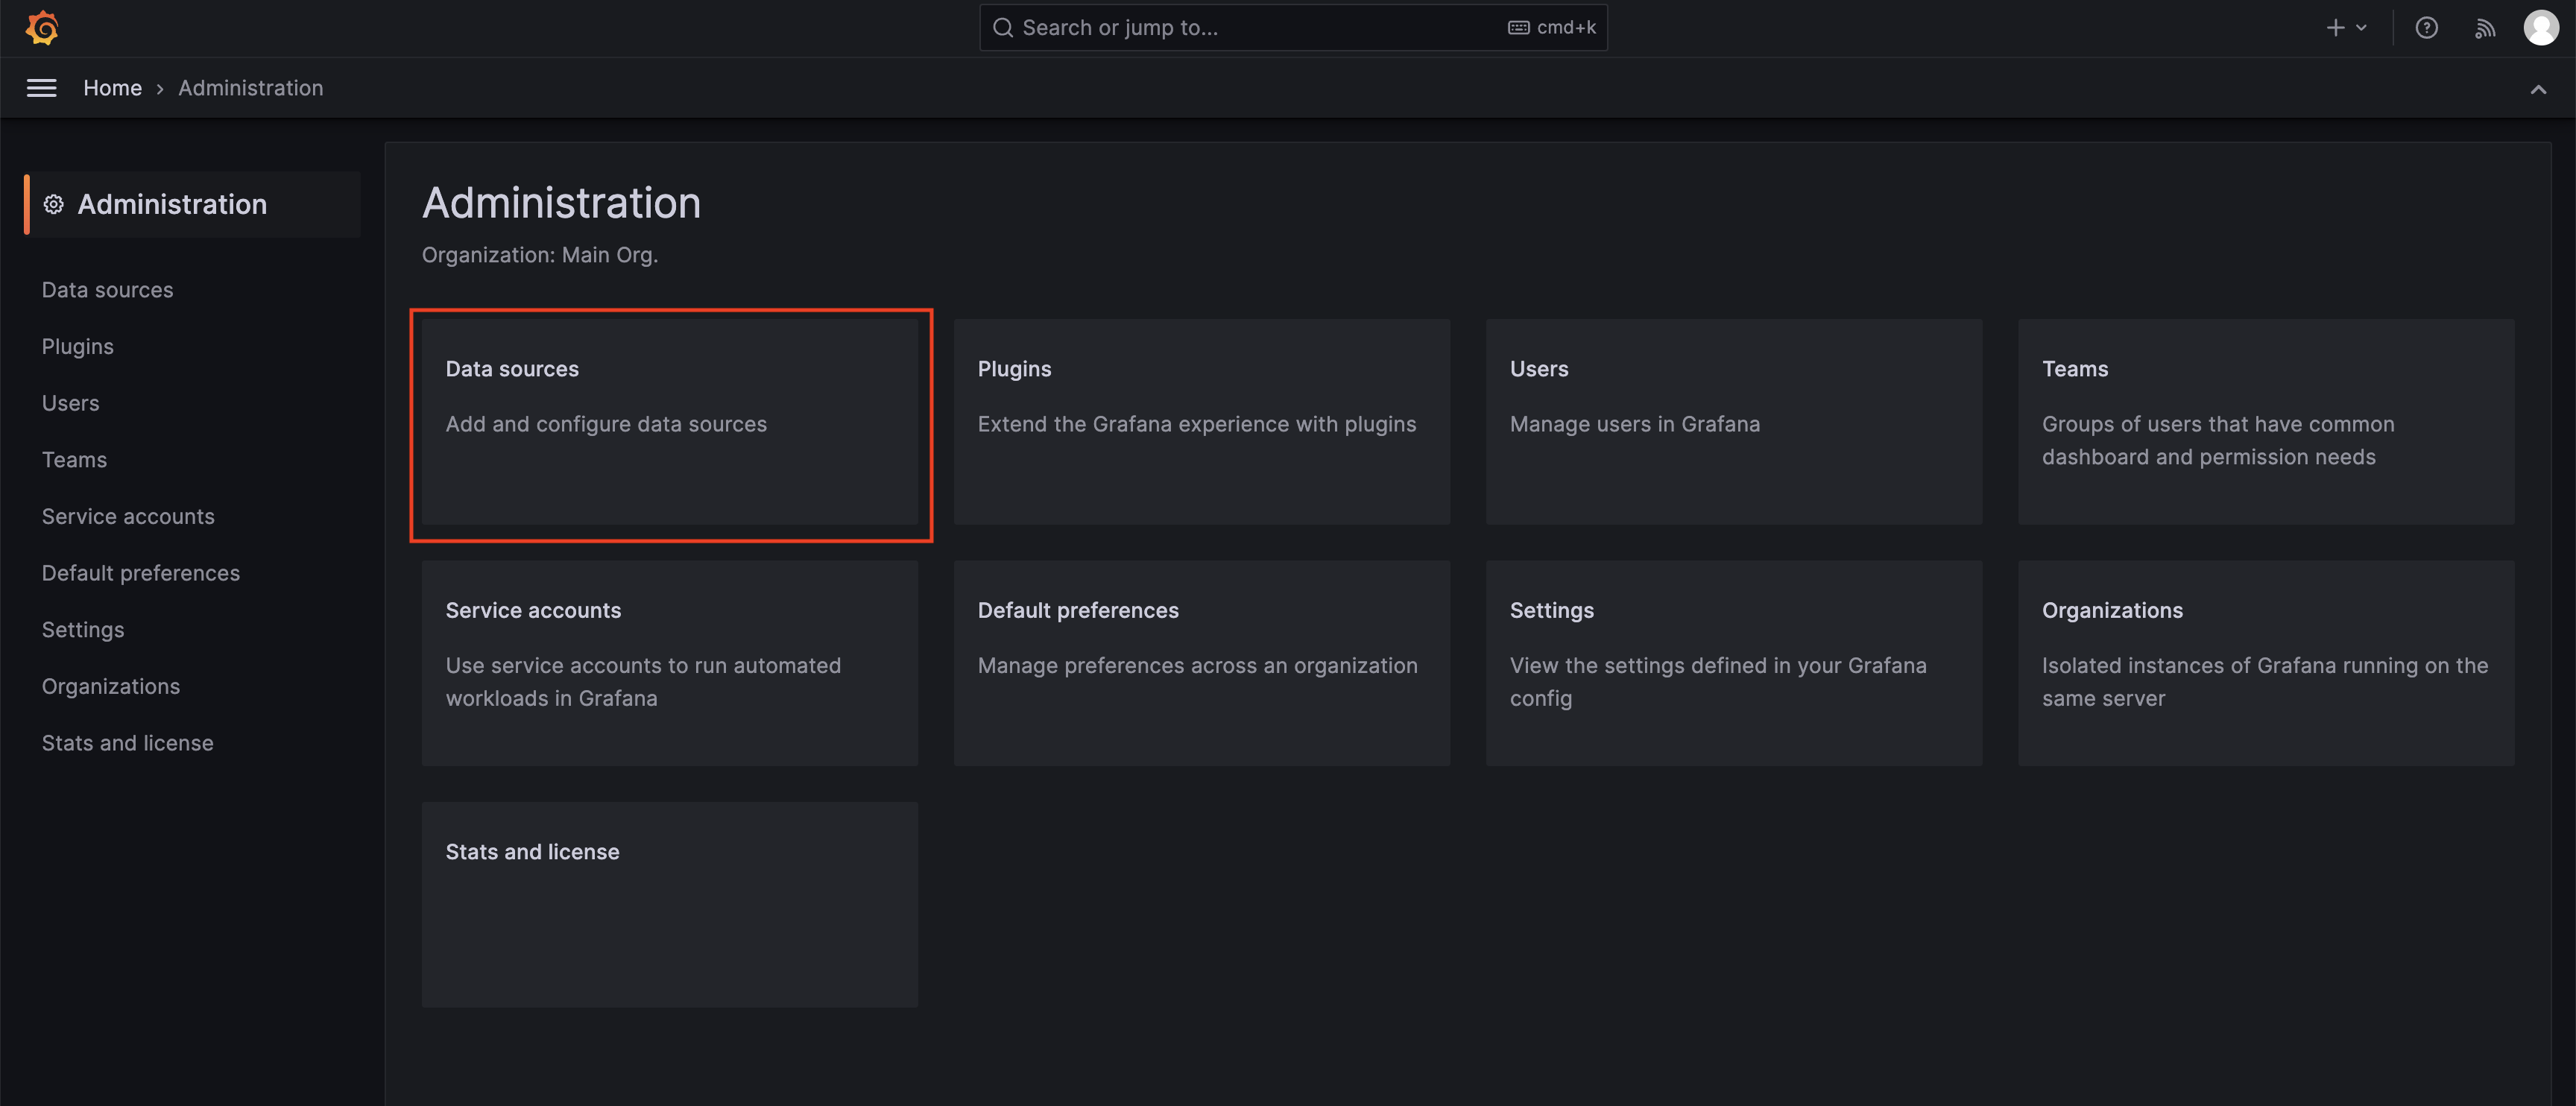Open the hamburger navigation menu
2576x1106 pixels.
[x=41, y=88]
